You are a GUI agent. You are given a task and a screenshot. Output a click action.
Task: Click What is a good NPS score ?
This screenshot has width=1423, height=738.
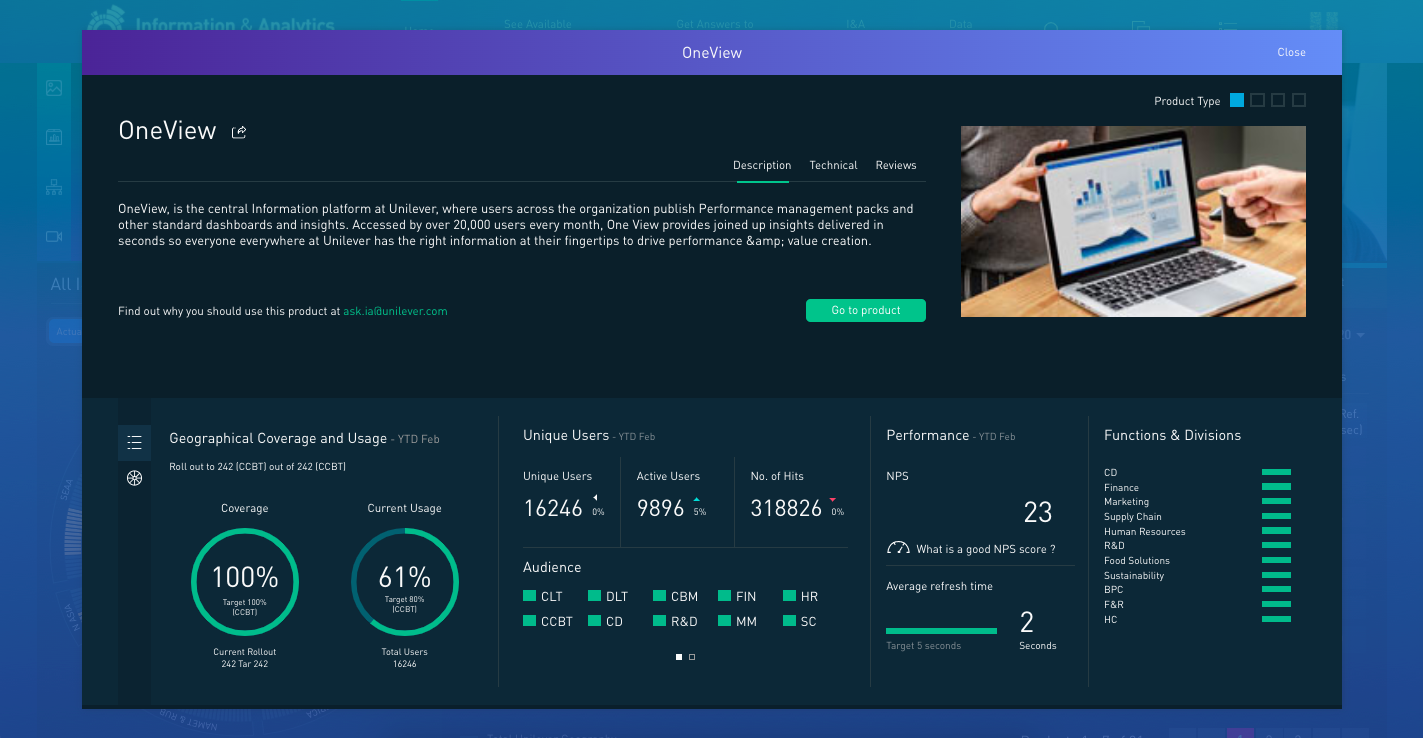click(986, 549)
